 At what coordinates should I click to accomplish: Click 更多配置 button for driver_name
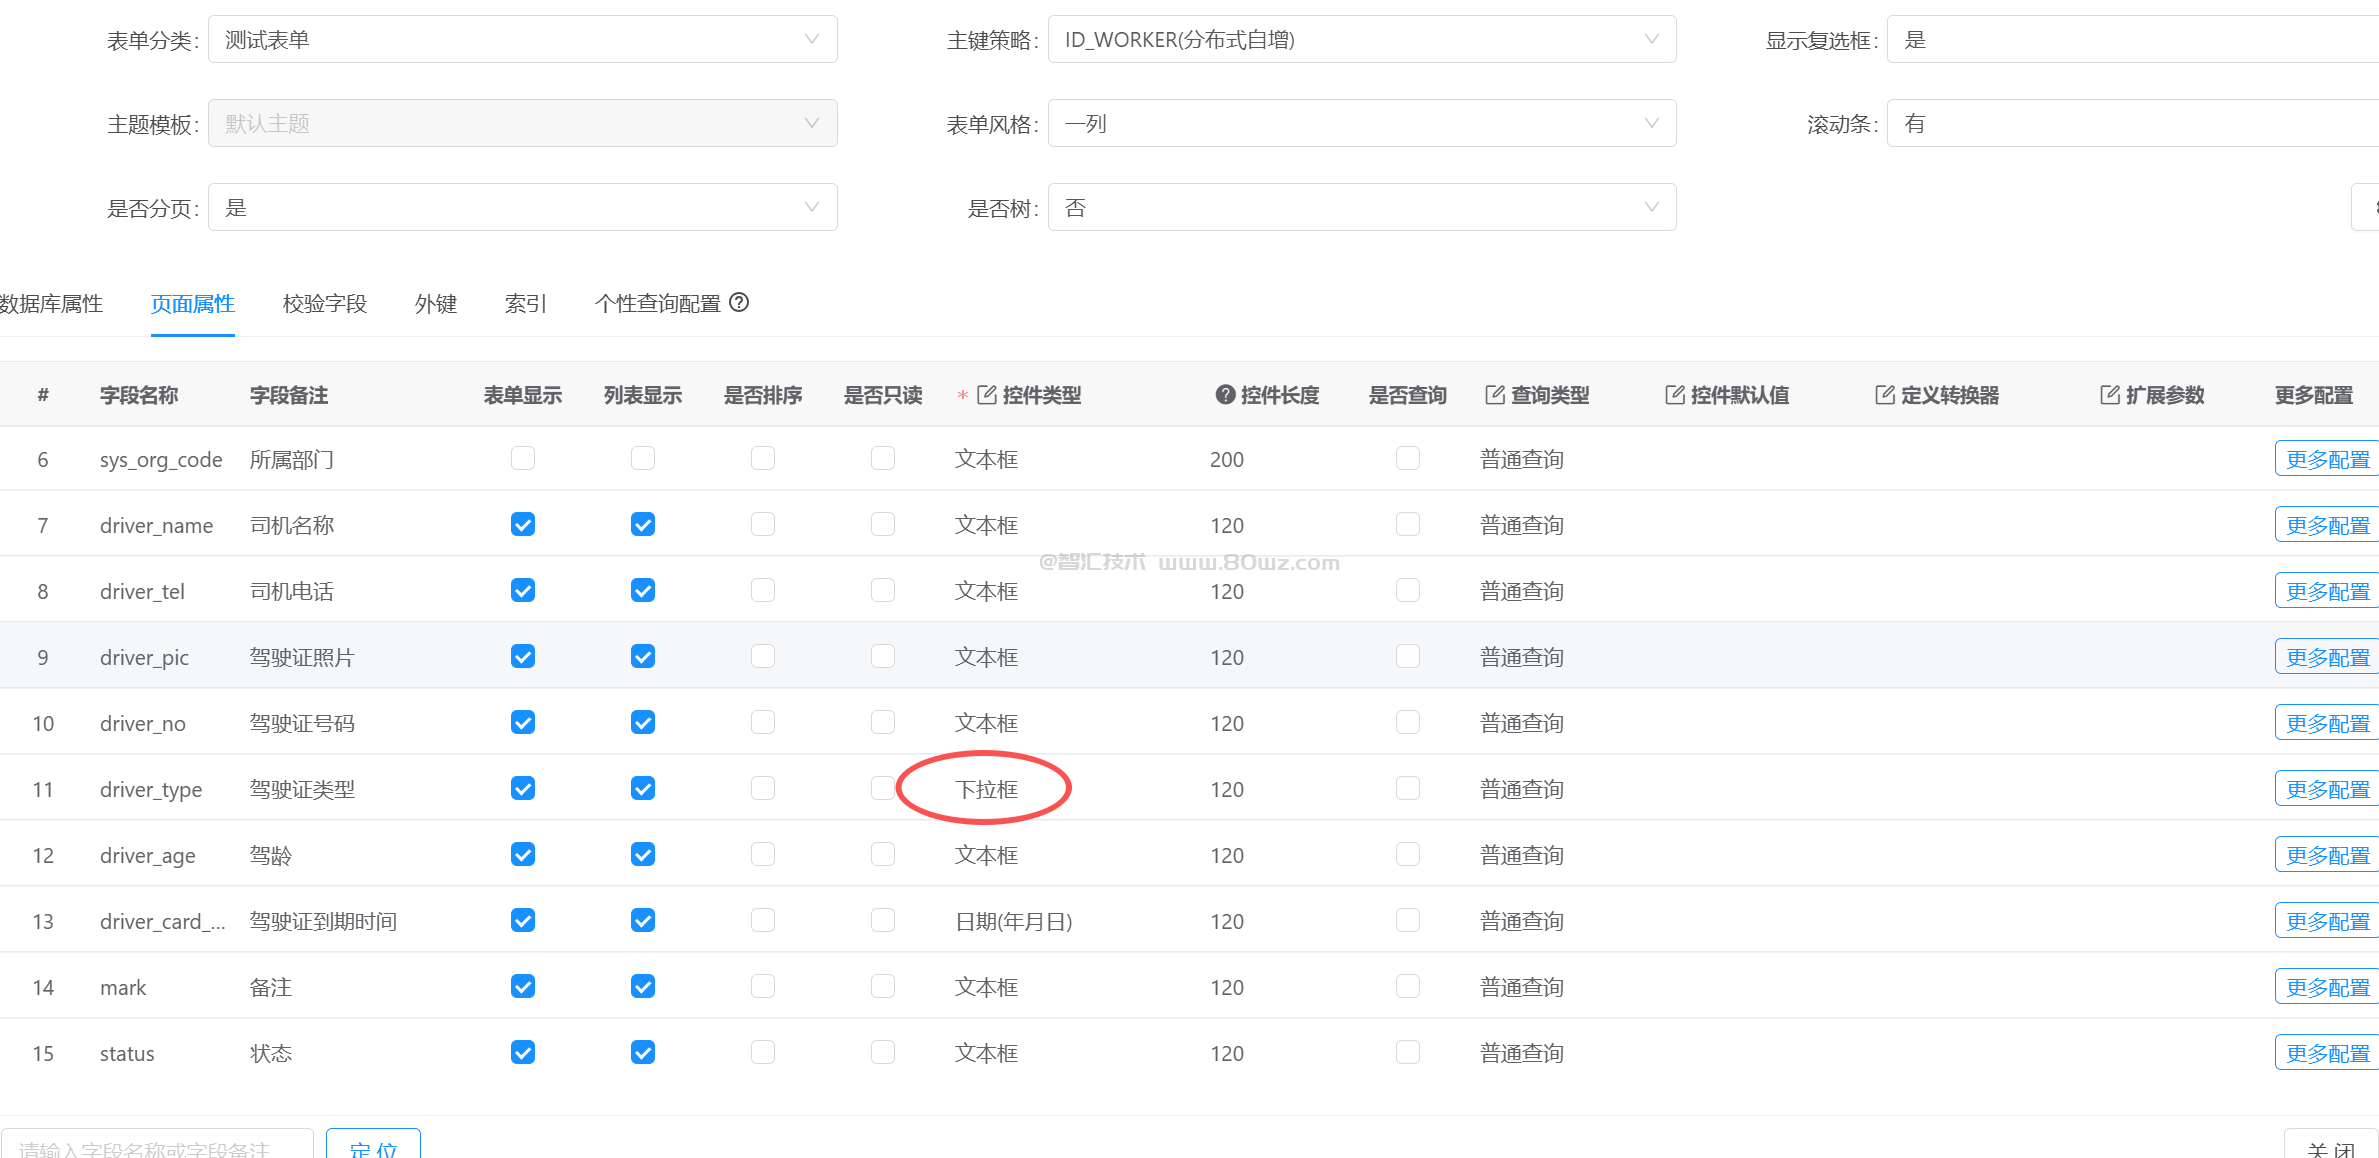coord(2327,525)
